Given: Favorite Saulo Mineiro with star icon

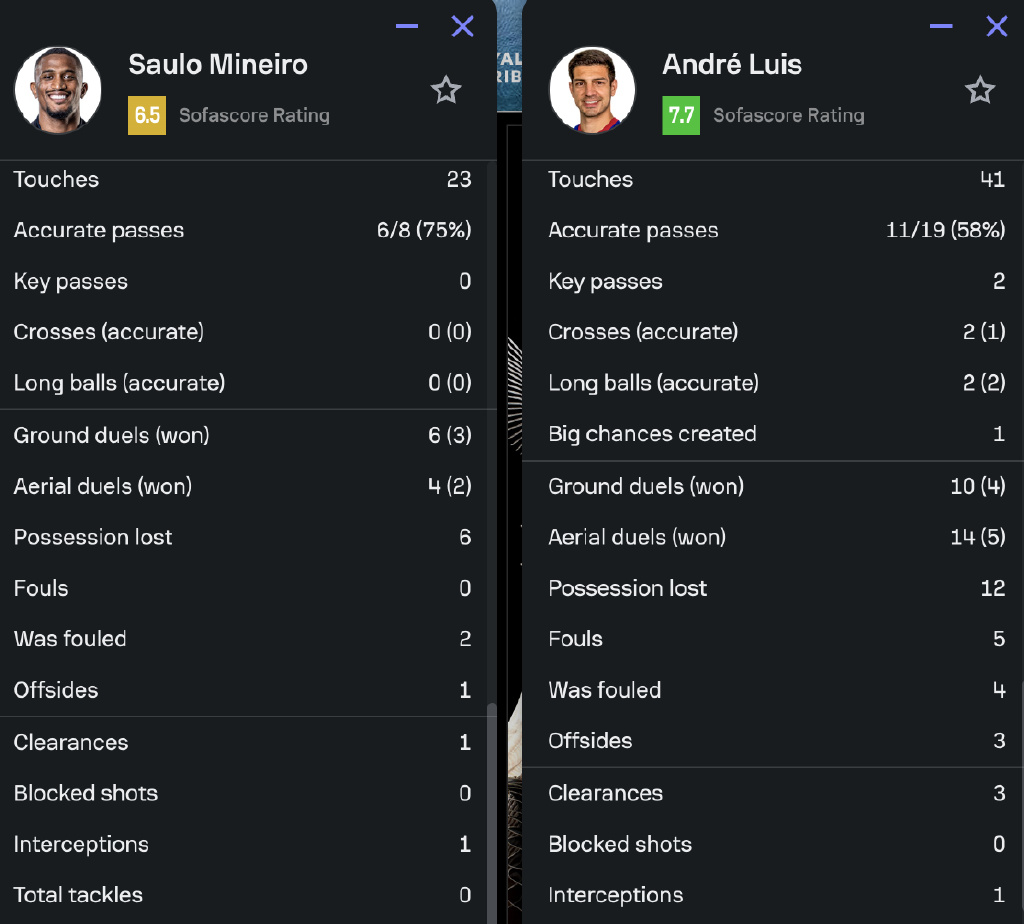Looking at the screenshot, I should tap(446, 90).
